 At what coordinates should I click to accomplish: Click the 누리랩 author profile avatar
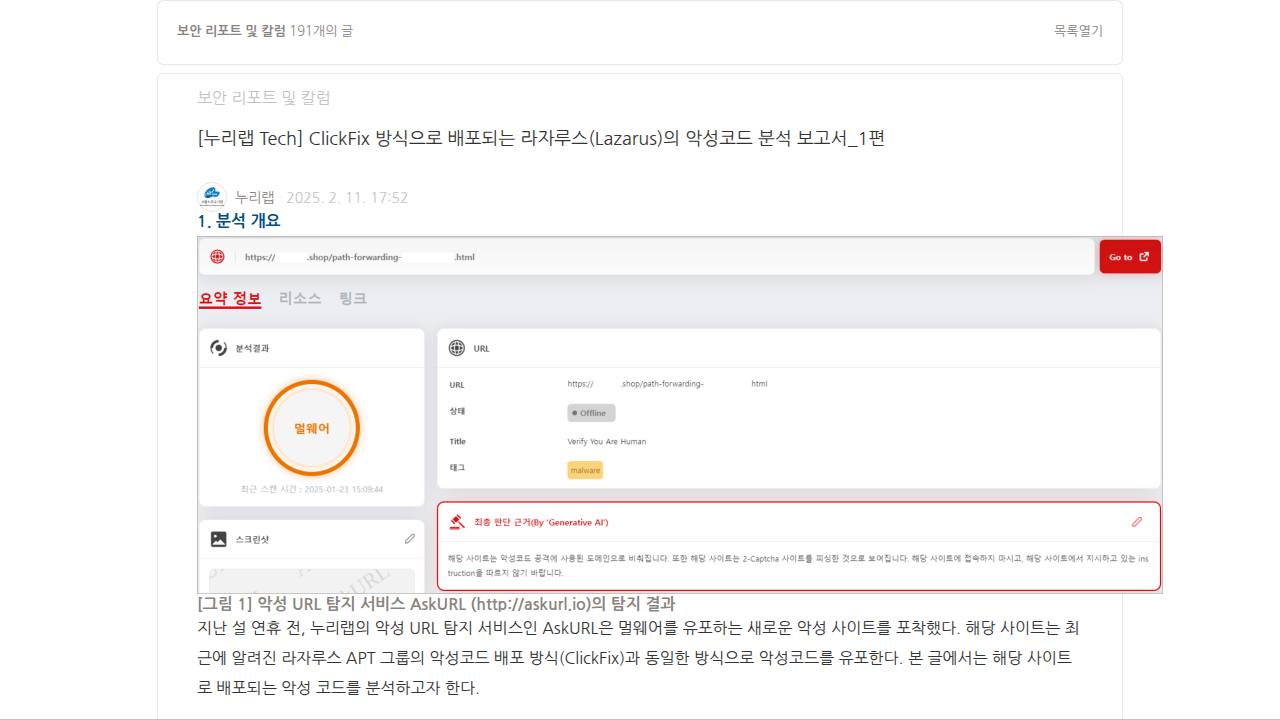(212, 197)
